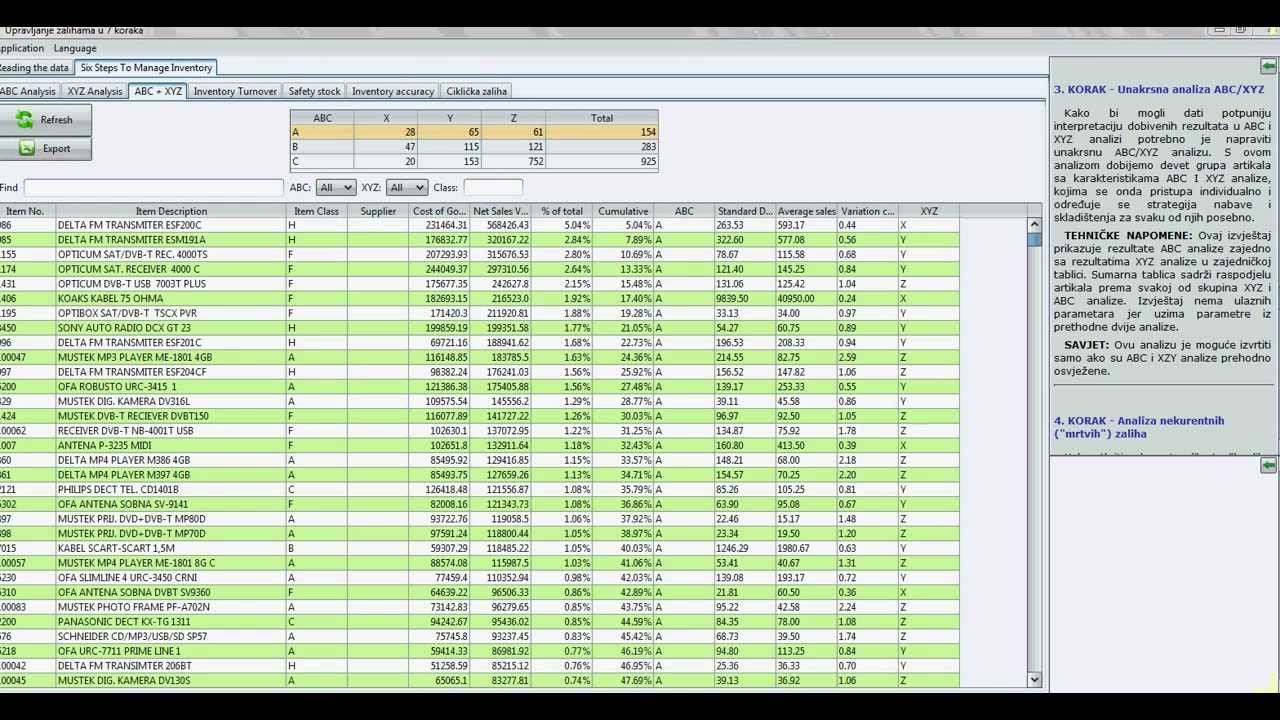Open 4. KORAK Analiza nekurentnih zaliha link

[x=1139, y=427]
